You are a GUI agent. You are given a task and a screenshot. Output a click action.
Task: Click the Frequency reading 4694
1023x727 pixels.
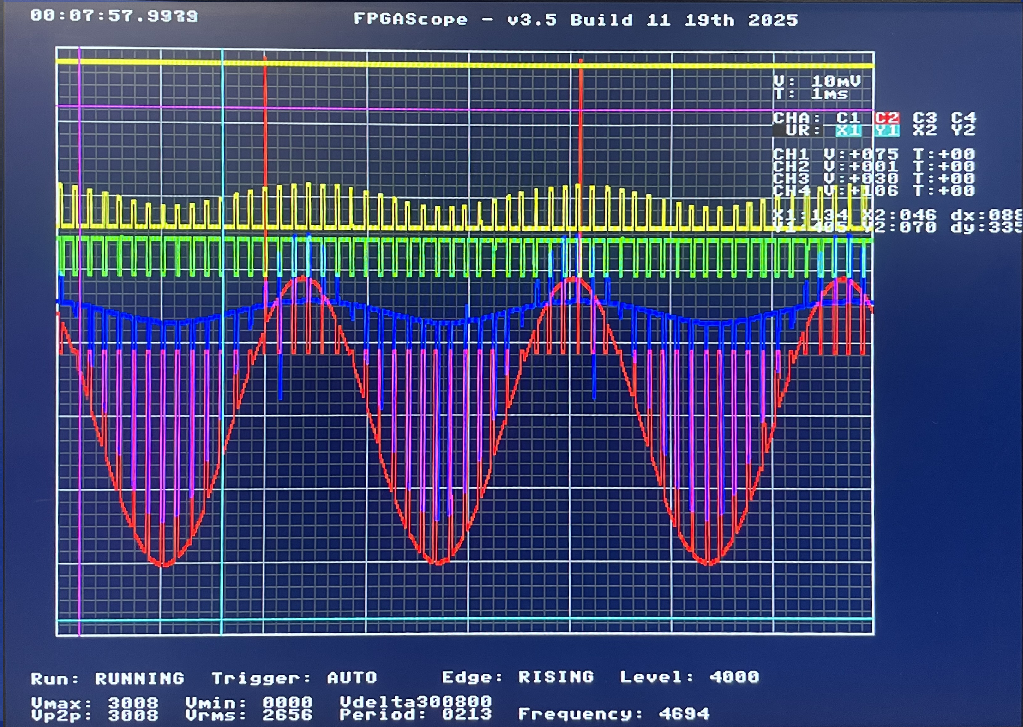684,714
